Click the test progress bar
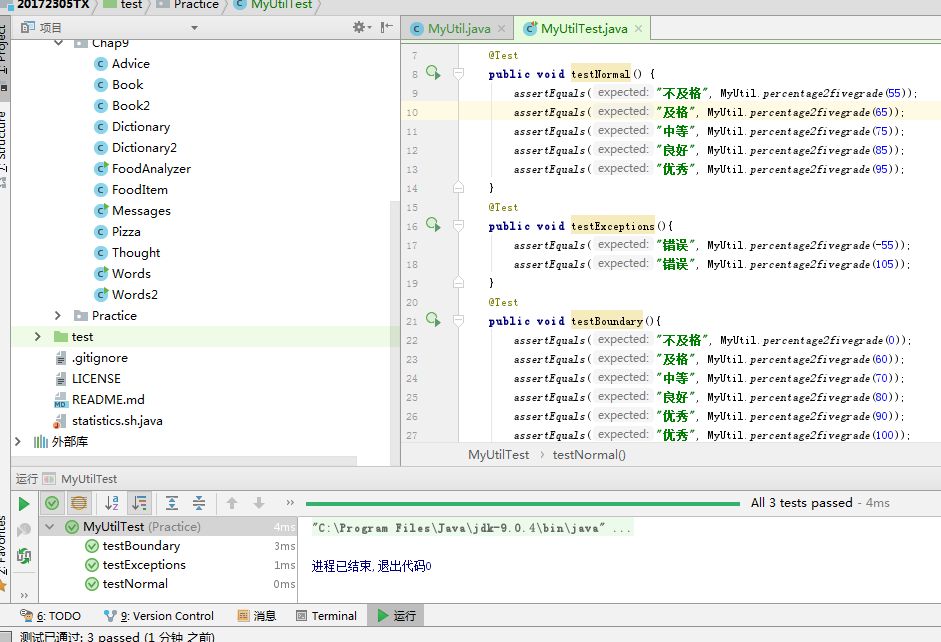 tap(523, 503)
